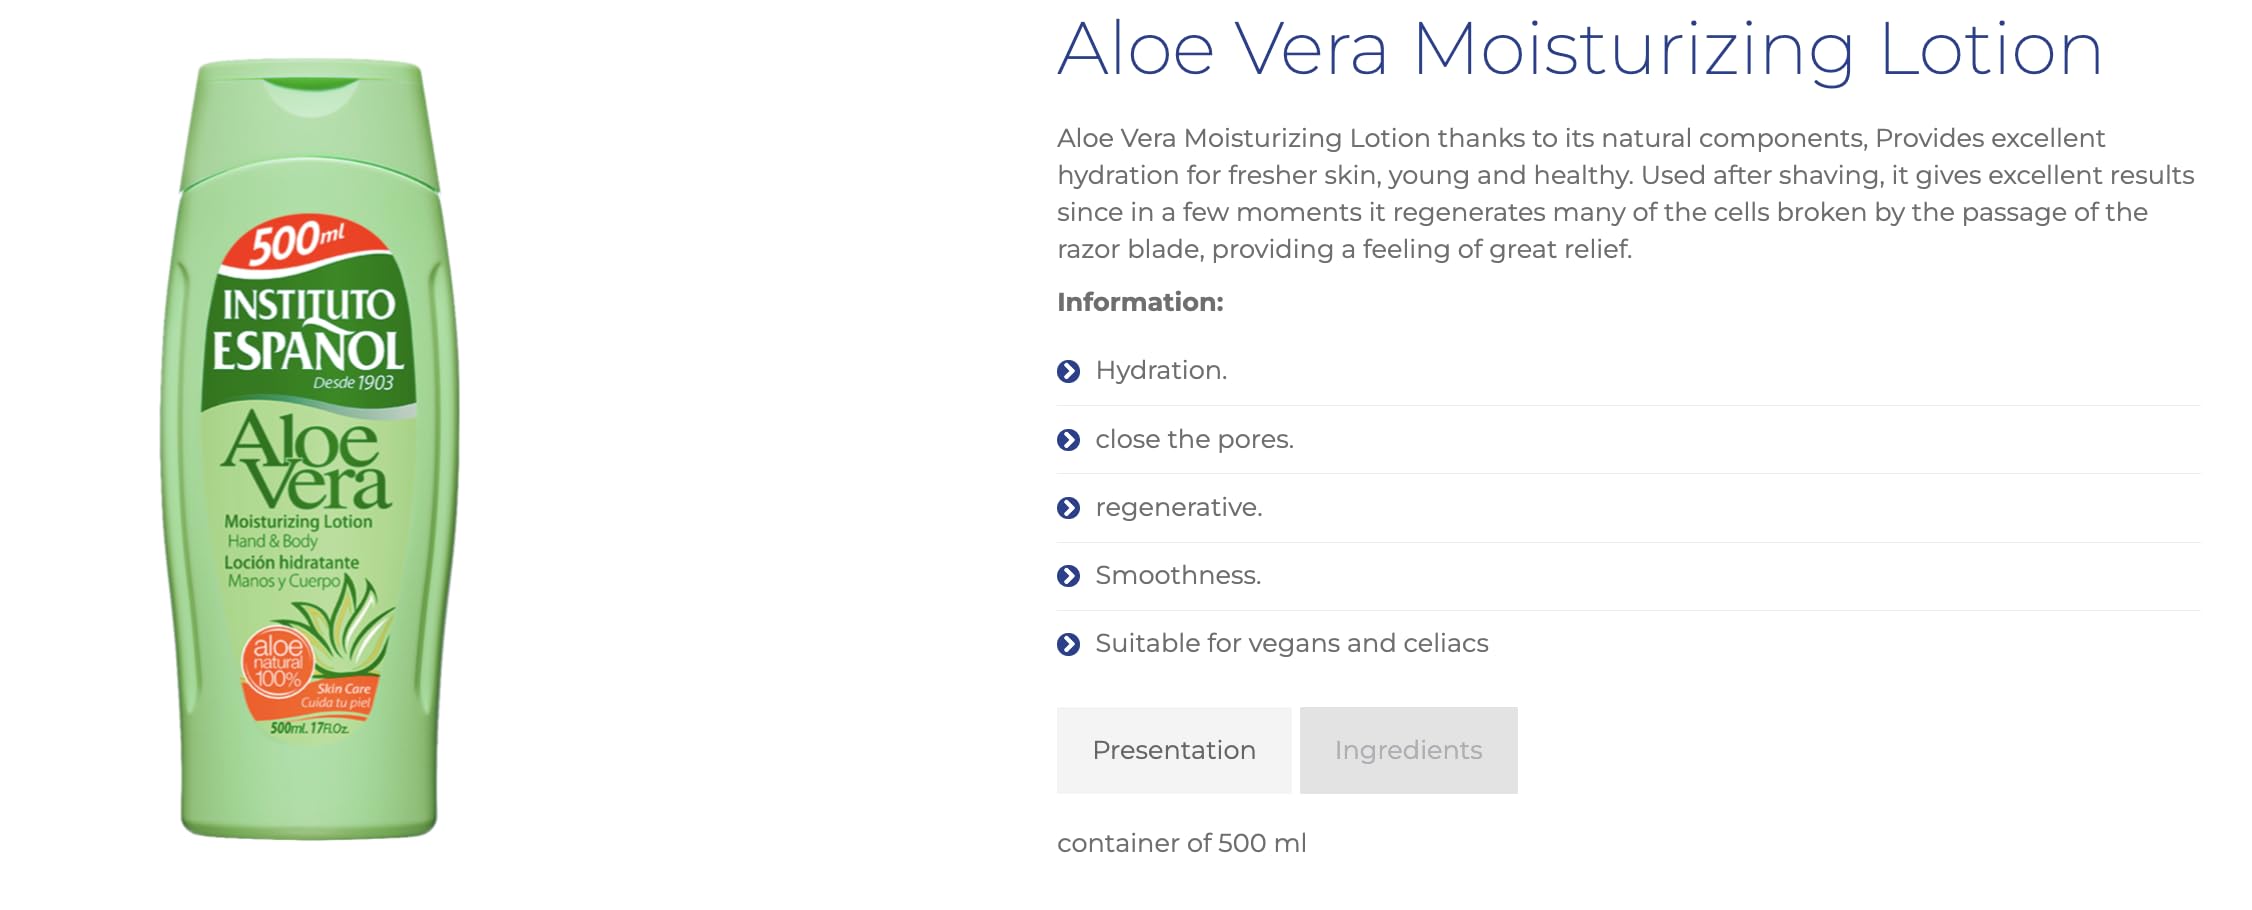2252x910 pixels.
Task: Click arrow icon for vegans and celiacs
Action: click(x=1068, y=644)
